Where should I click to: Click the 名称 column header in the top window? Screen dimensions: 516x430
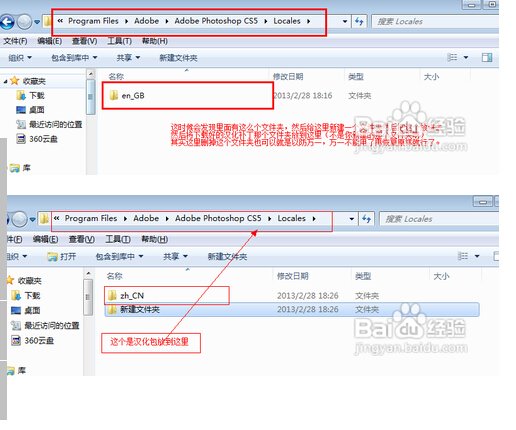[x=116, y=77]
